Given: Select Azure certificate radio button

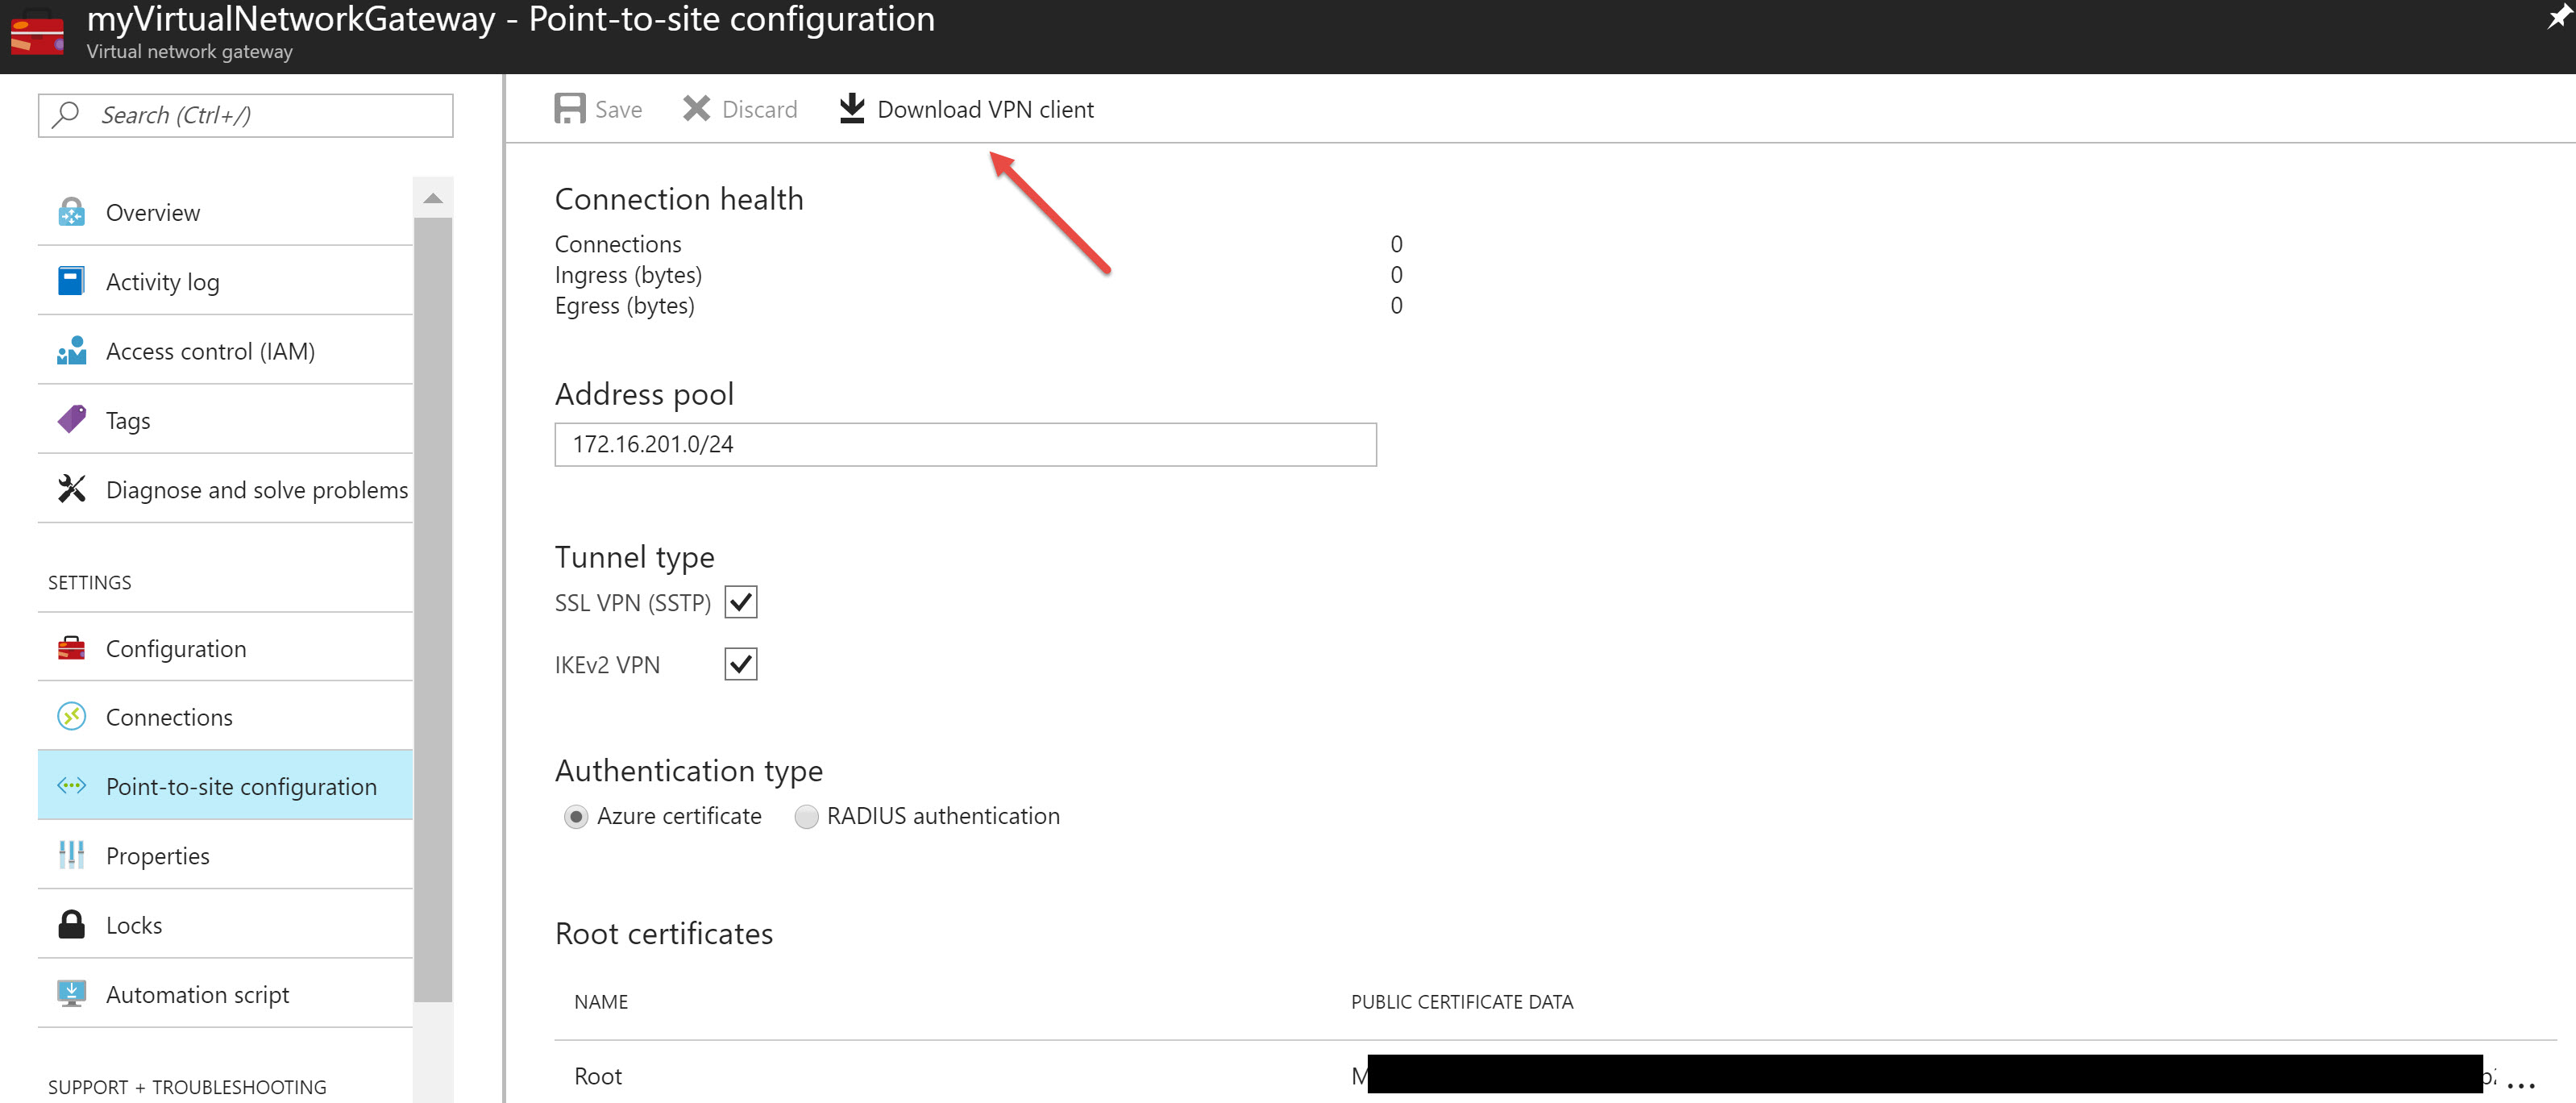Looking at the screenshot, I should (x=576, y=817).
